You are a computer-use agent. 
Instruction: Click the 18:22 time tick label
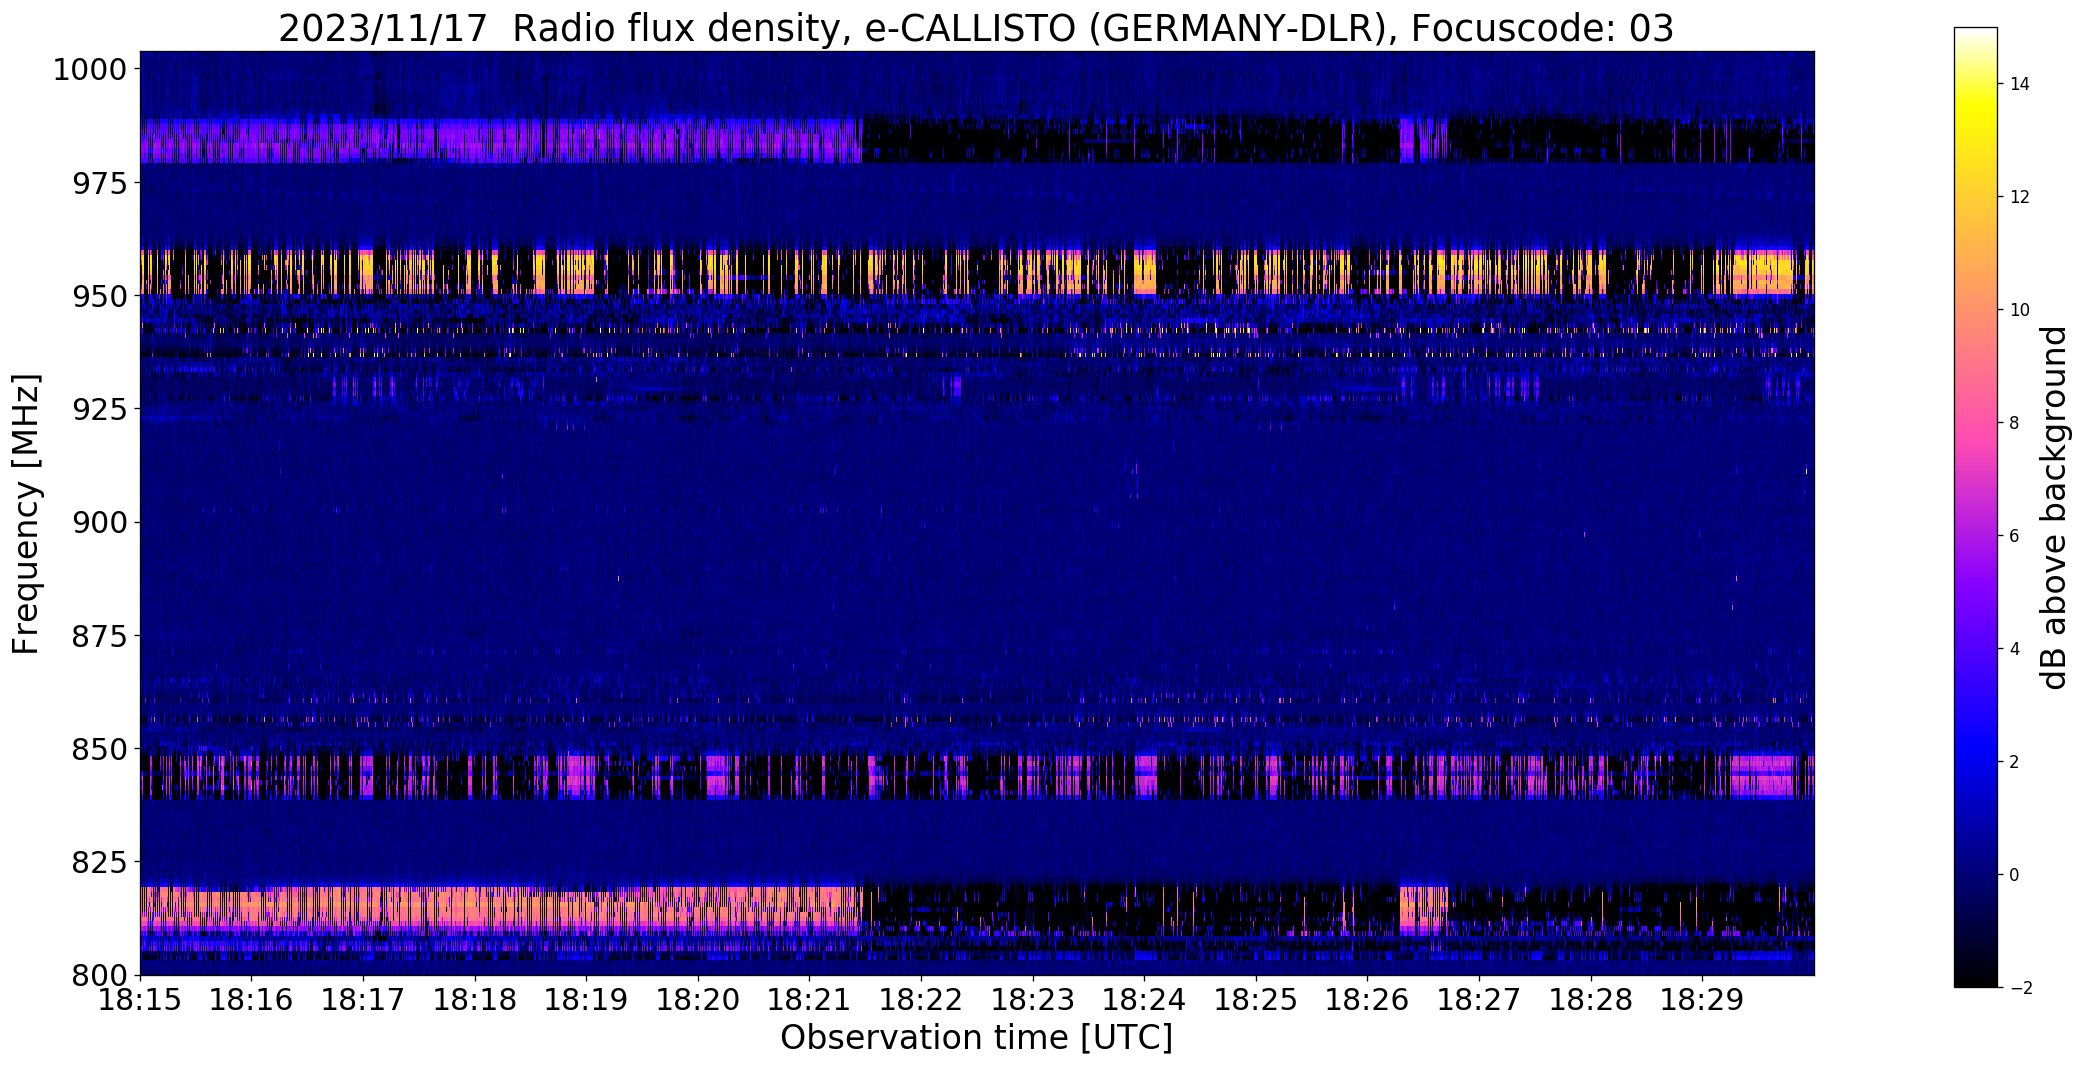[x=922, y=1000]
